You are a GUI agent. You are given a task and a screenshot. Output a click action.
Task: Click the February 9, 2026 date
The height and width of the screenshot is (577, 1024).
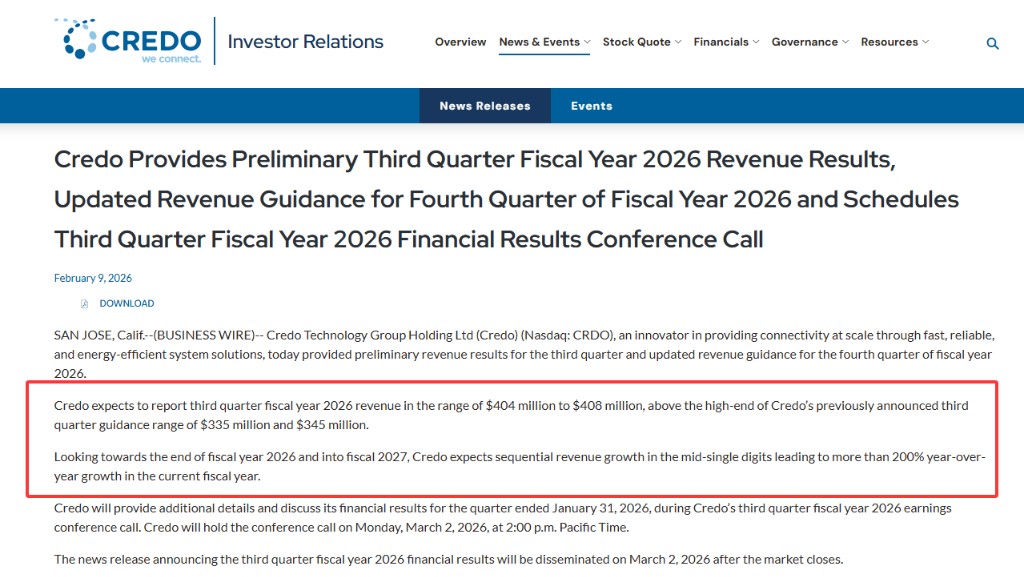[x=93, y=278]
